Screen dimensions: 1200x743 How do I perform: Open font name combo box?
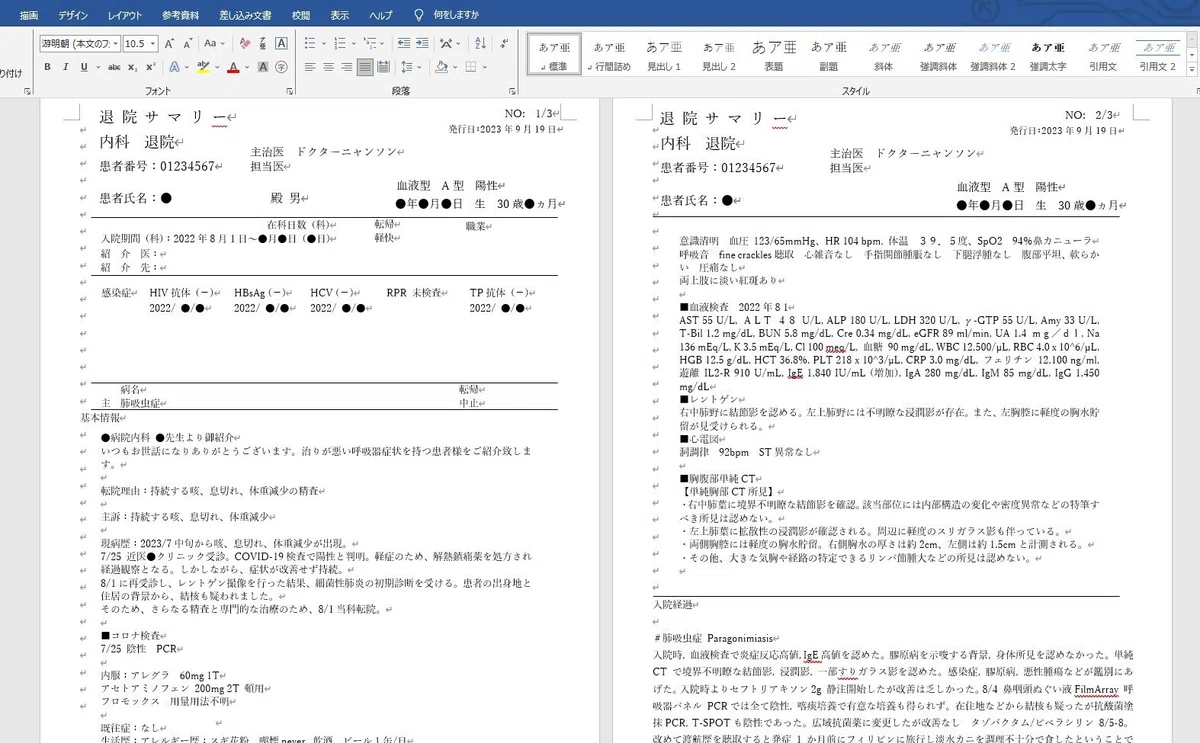click(79, 44)
